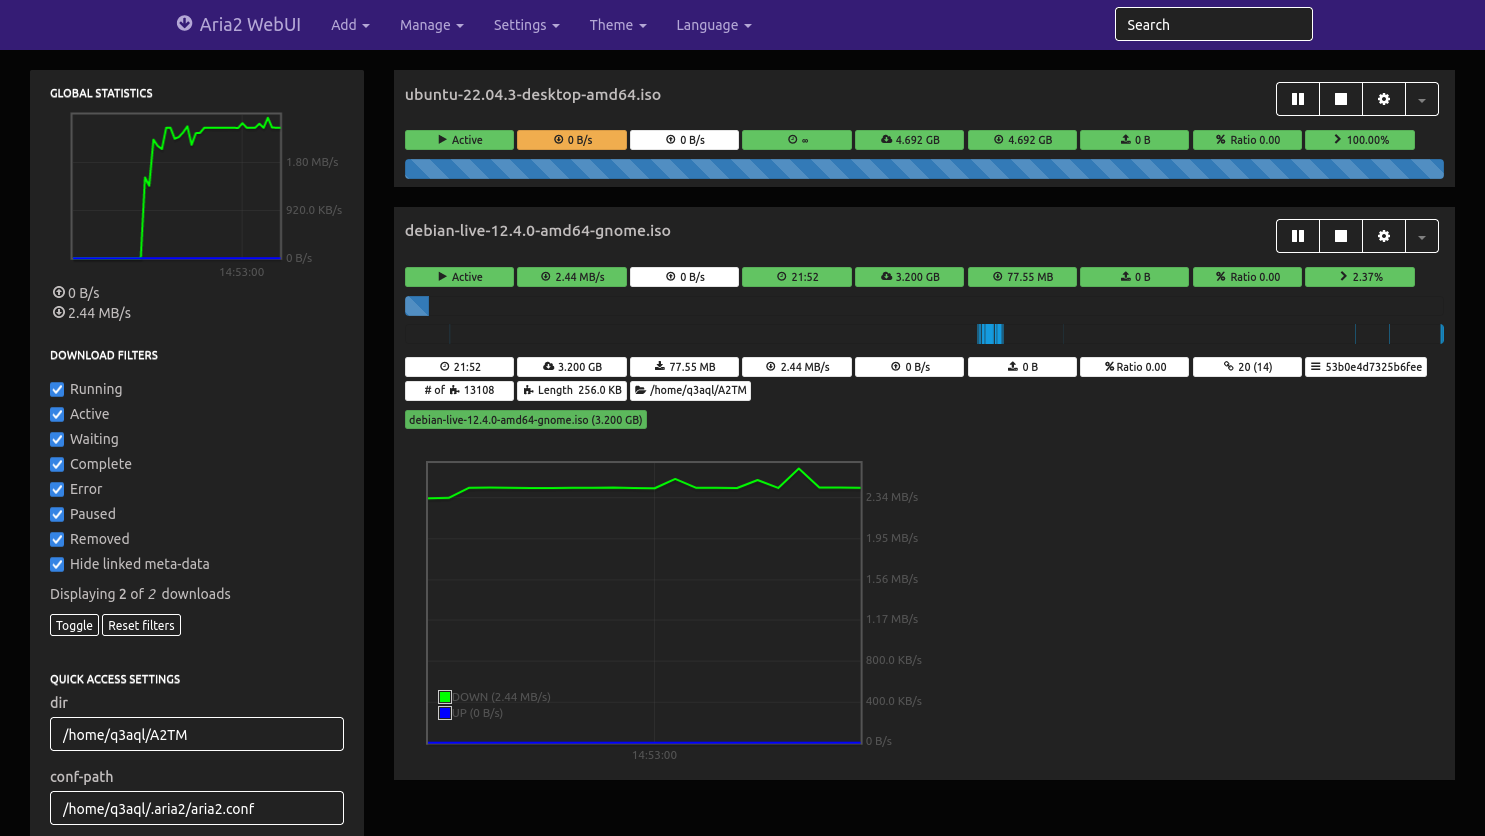Click the debian download progress bar
1485x836 pixels.
(924, 306)
